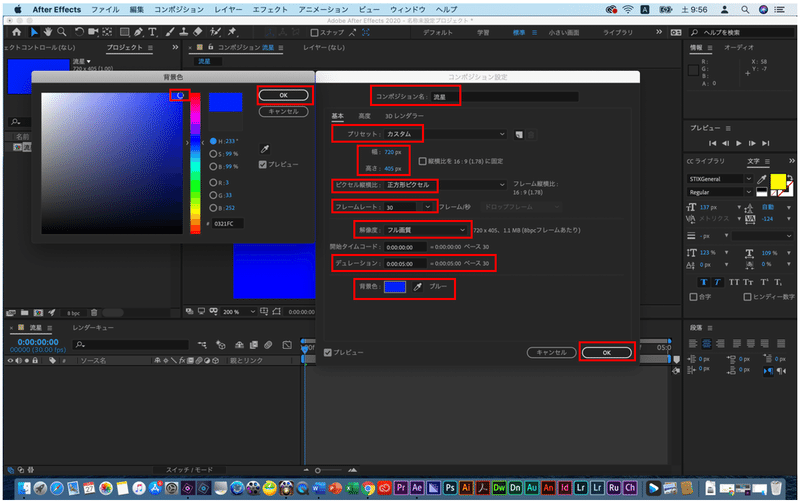Select the S saturation radio button
Screen dimensions: 800x502
[213, 154]
